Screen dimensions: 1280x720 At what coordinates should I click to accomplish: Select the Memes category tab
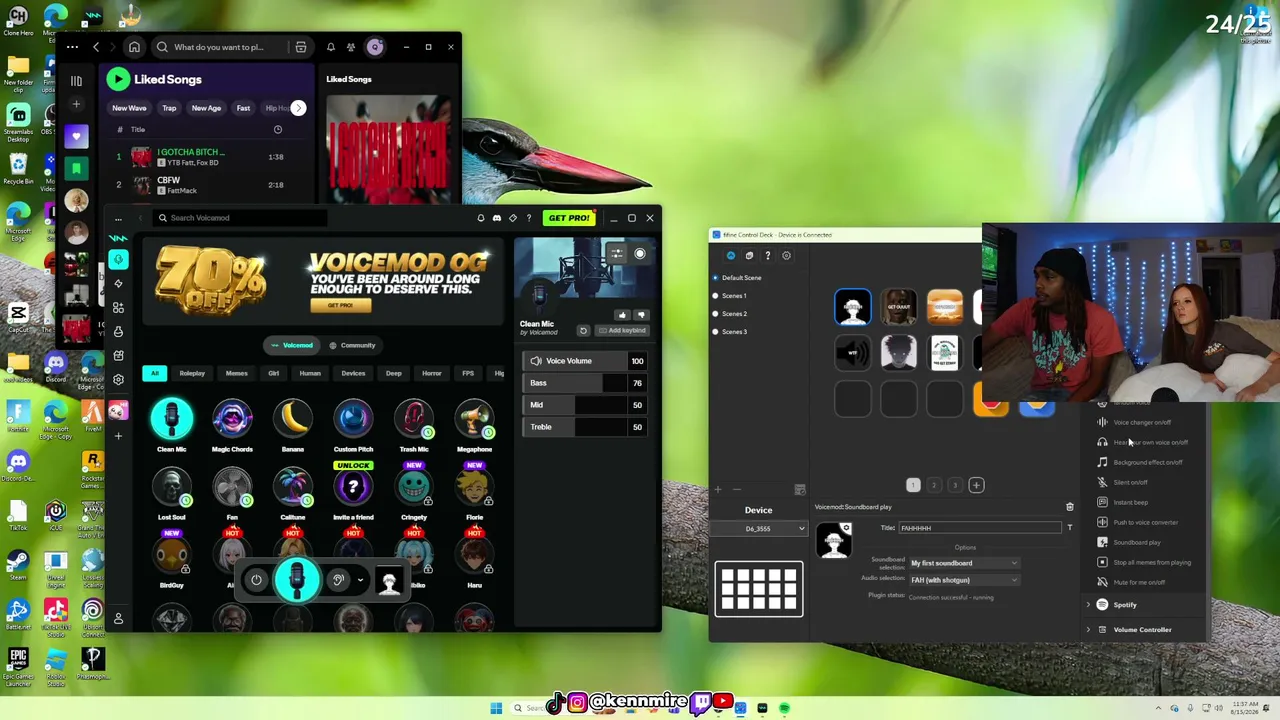(x=236, y=374)
